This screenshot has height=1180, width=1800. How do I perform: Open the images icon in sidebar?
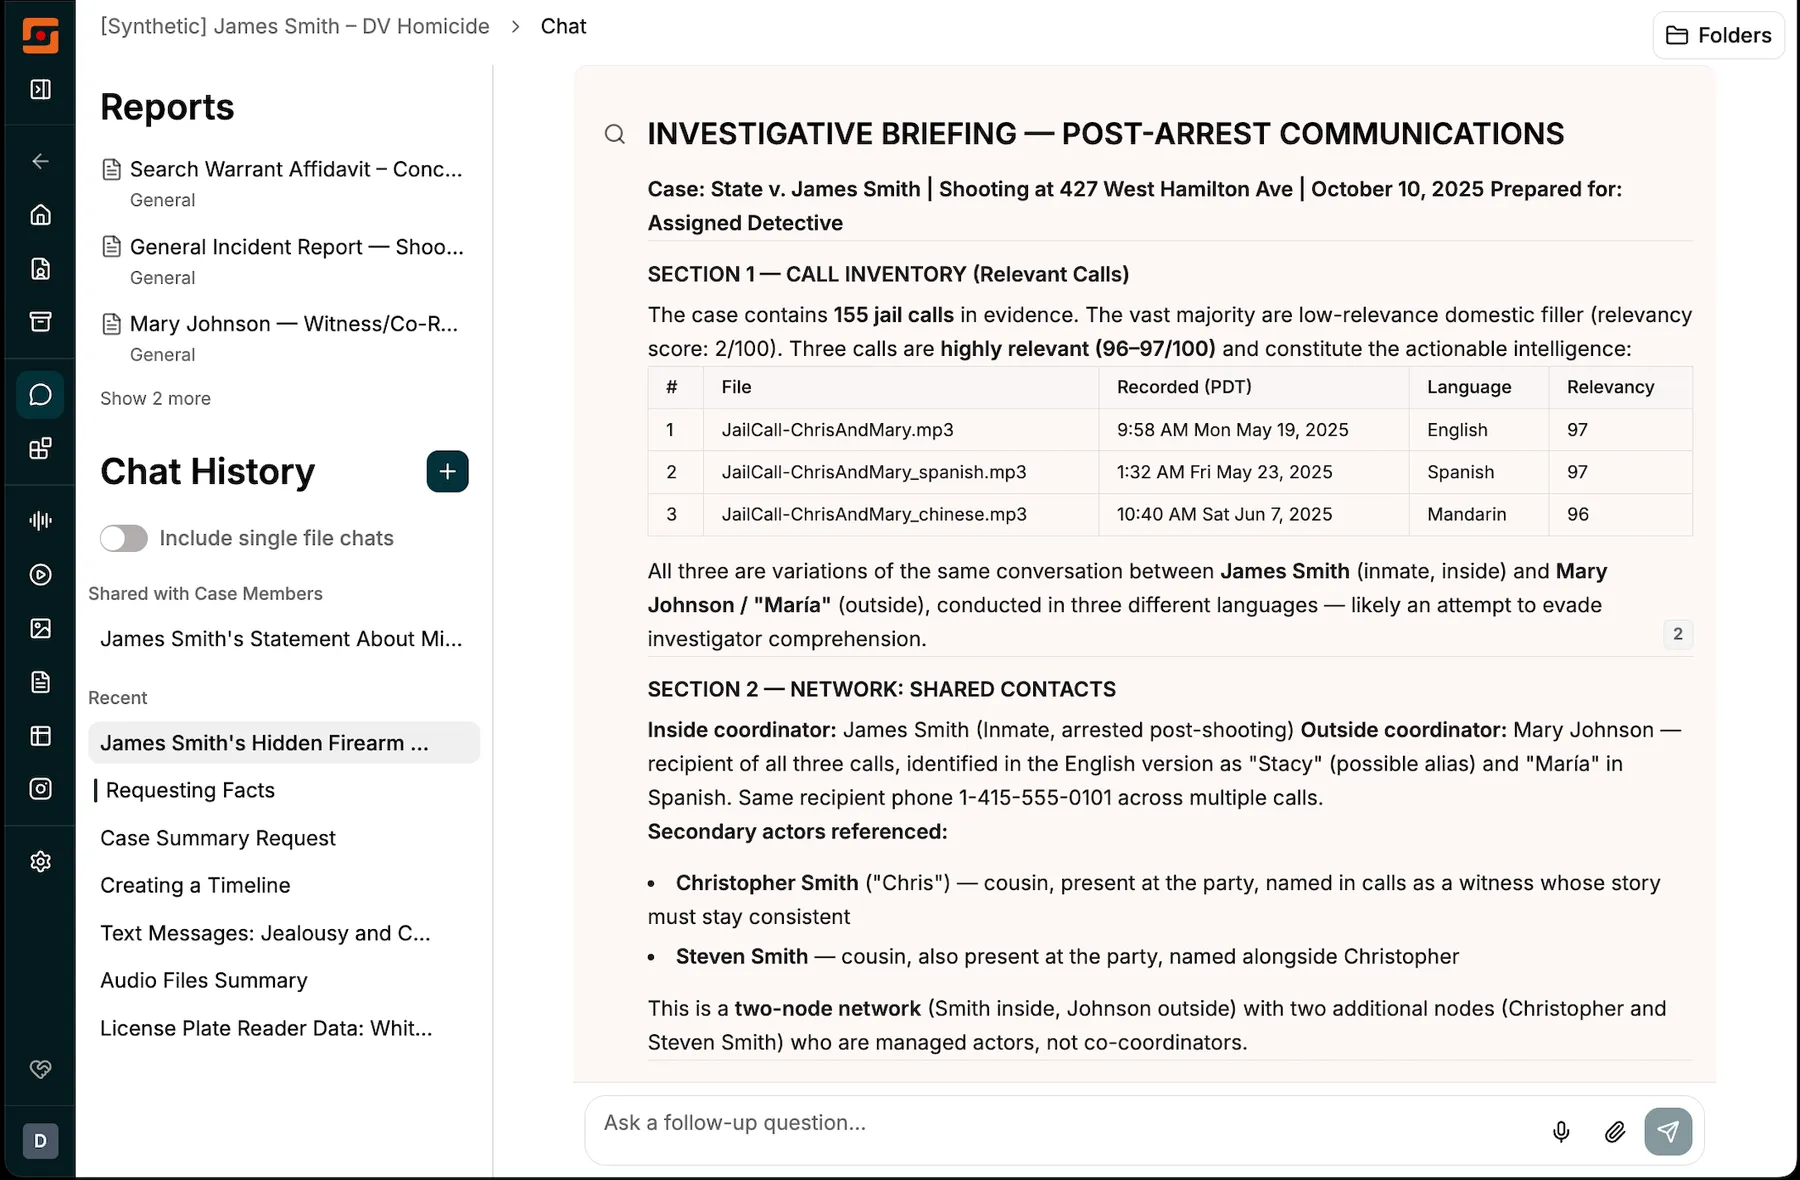pos(40,628)
